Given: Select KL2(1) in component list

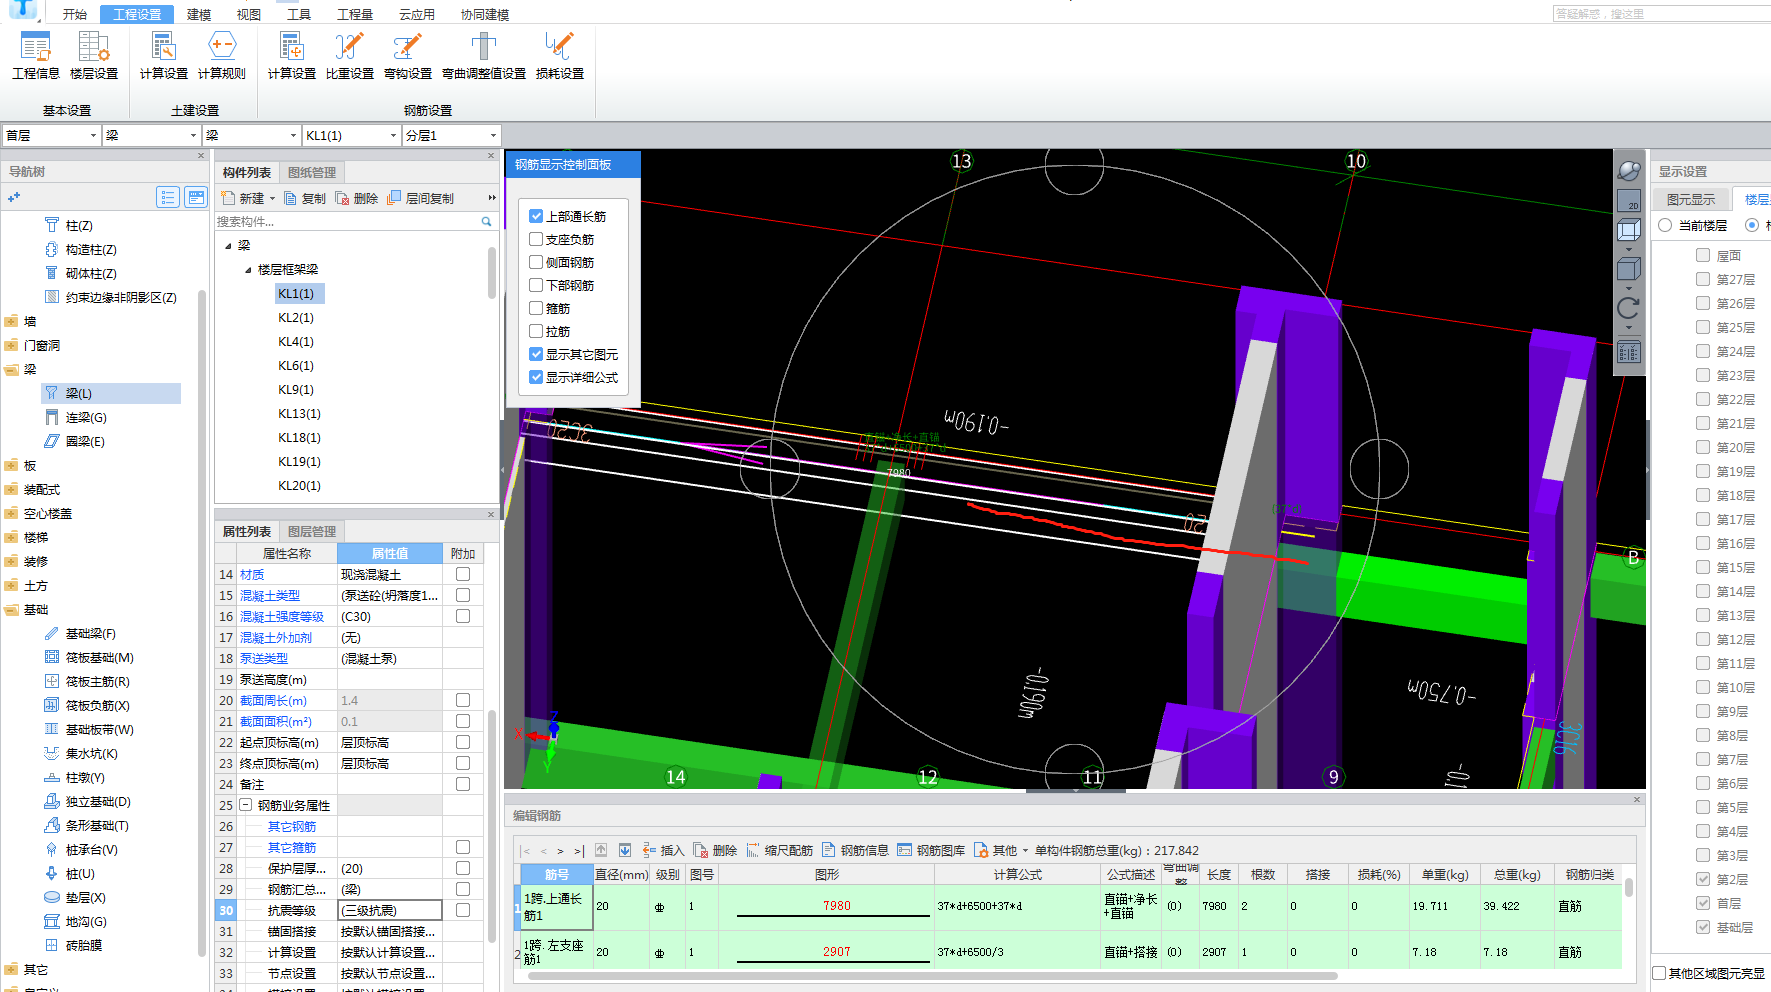Looking at the screenshot, I should [x=296, y=317].
